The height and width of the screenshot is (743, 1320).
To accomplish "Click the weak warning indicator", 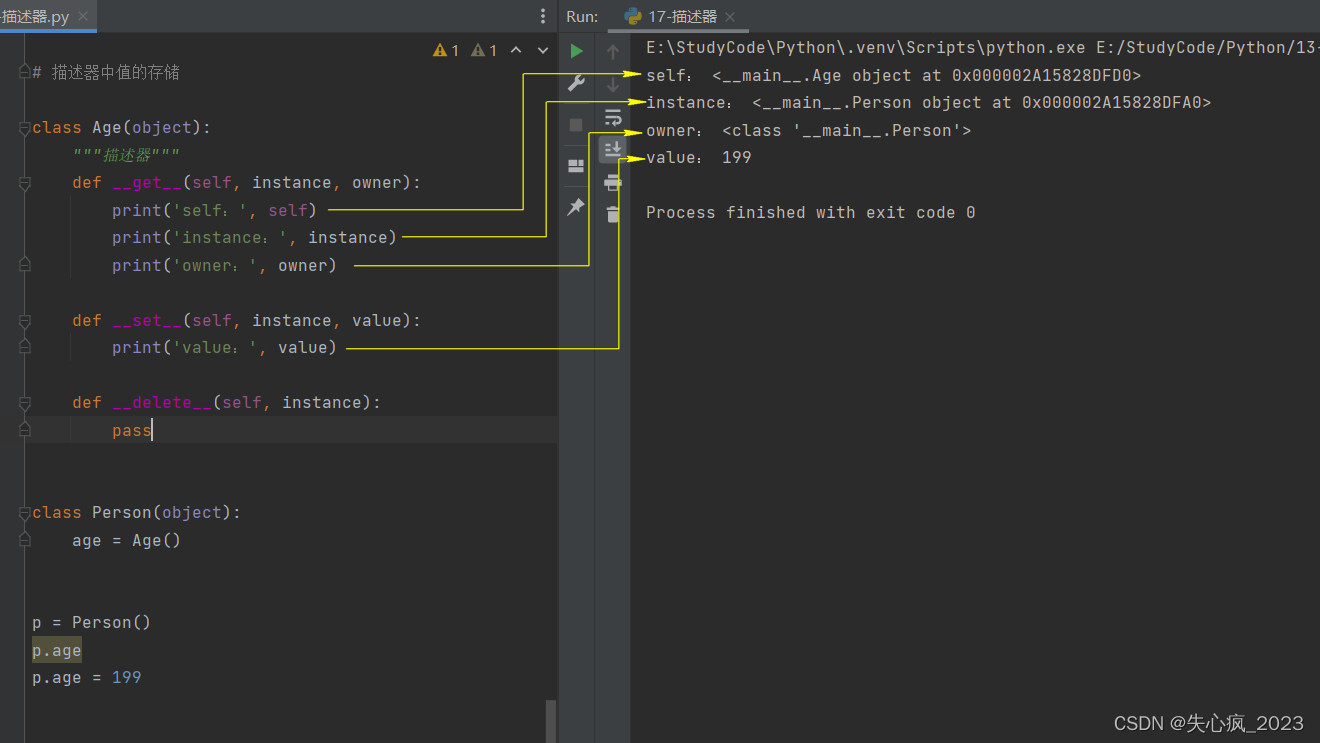I will point(484,50).
